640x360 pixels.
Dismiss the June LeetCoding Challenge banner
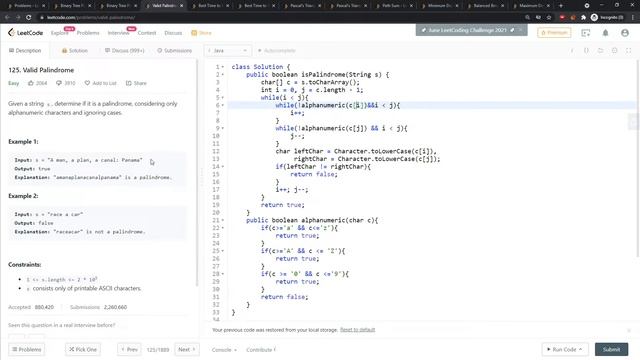[521, 30]
